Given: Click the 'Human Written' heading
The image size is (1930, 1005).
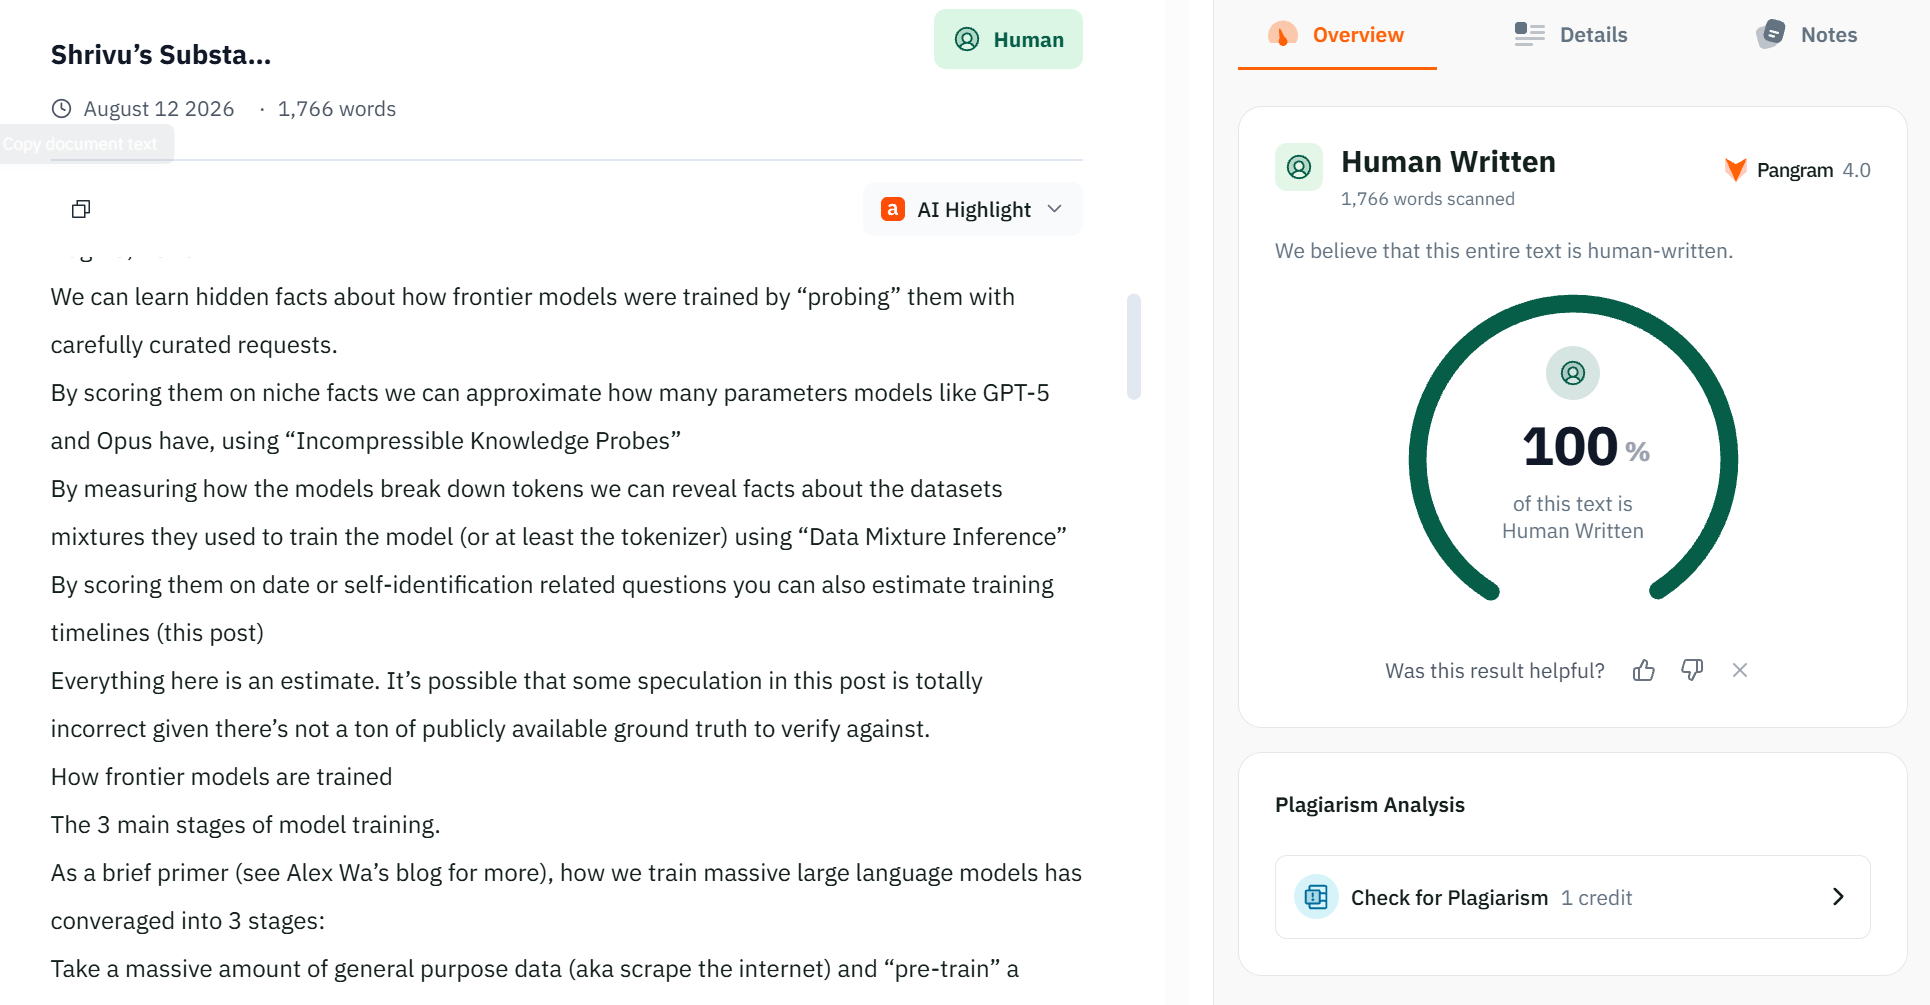Looking at the screenshot, I should coord(1448,162).
